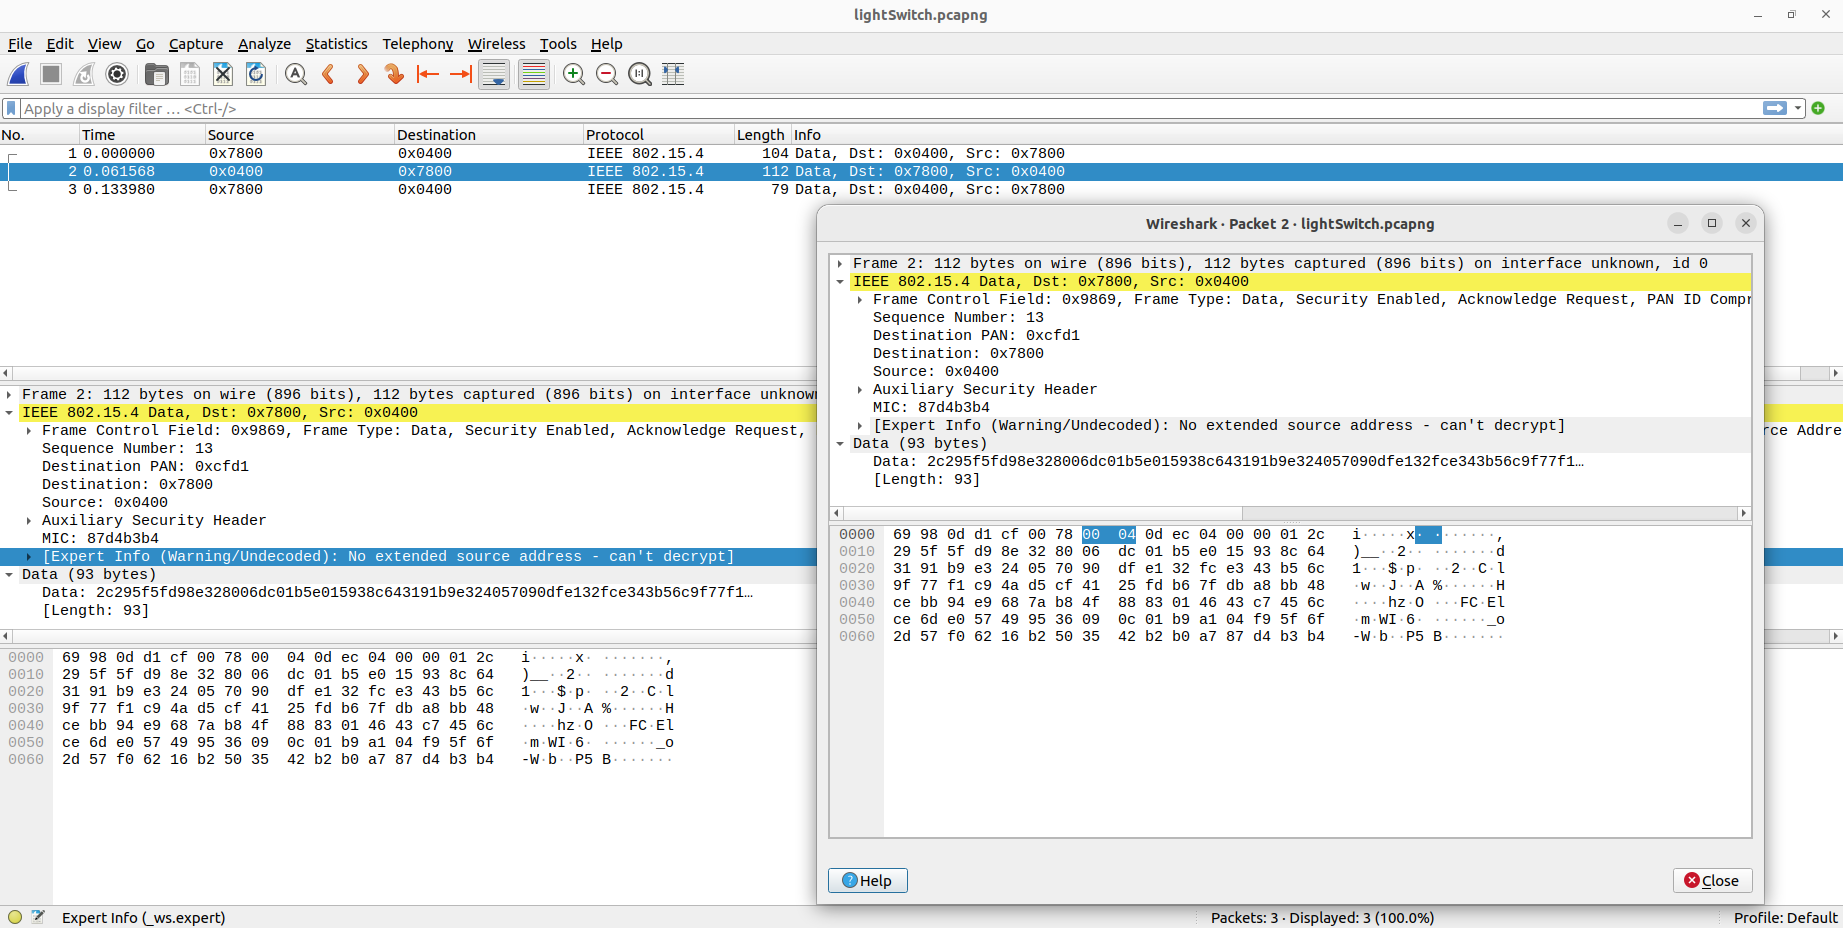
Task: Toggle the zoom 1:1 original size icon
Action: pyautogui.click(x=640, y=74)
